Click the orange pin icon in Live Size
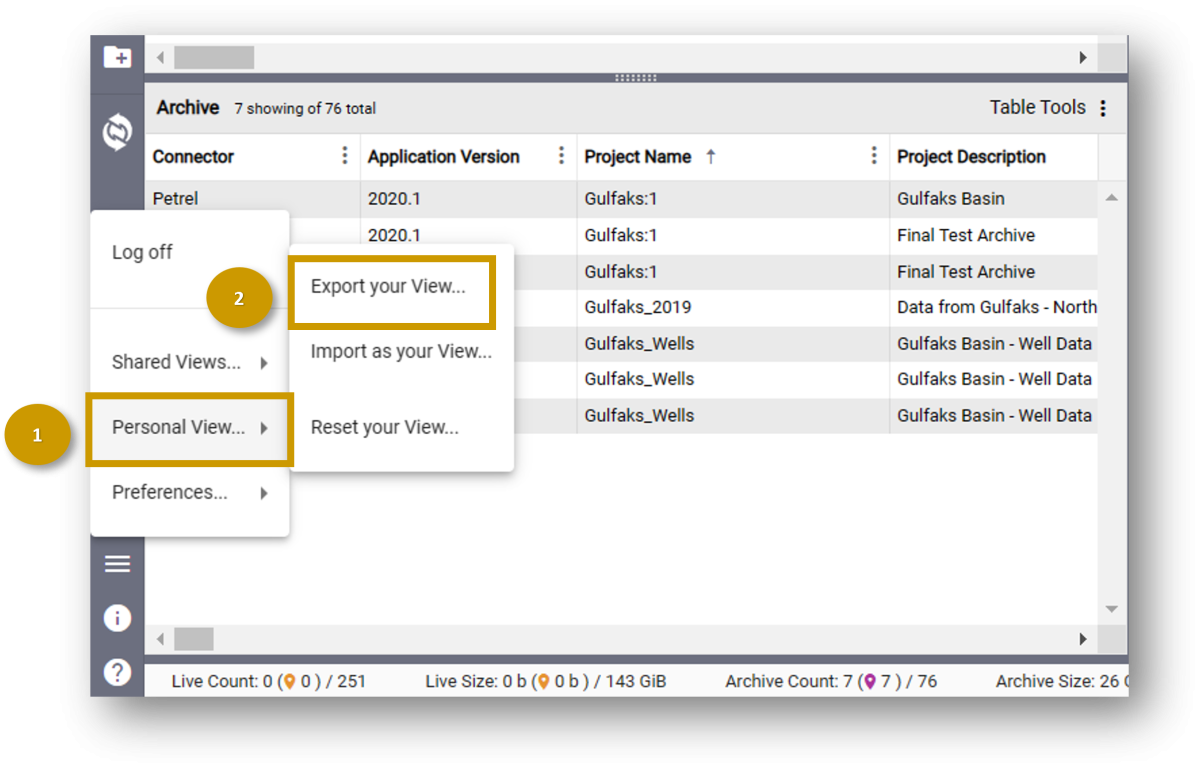The height and width of the screenshot is (768, 1200). point(543,681)
